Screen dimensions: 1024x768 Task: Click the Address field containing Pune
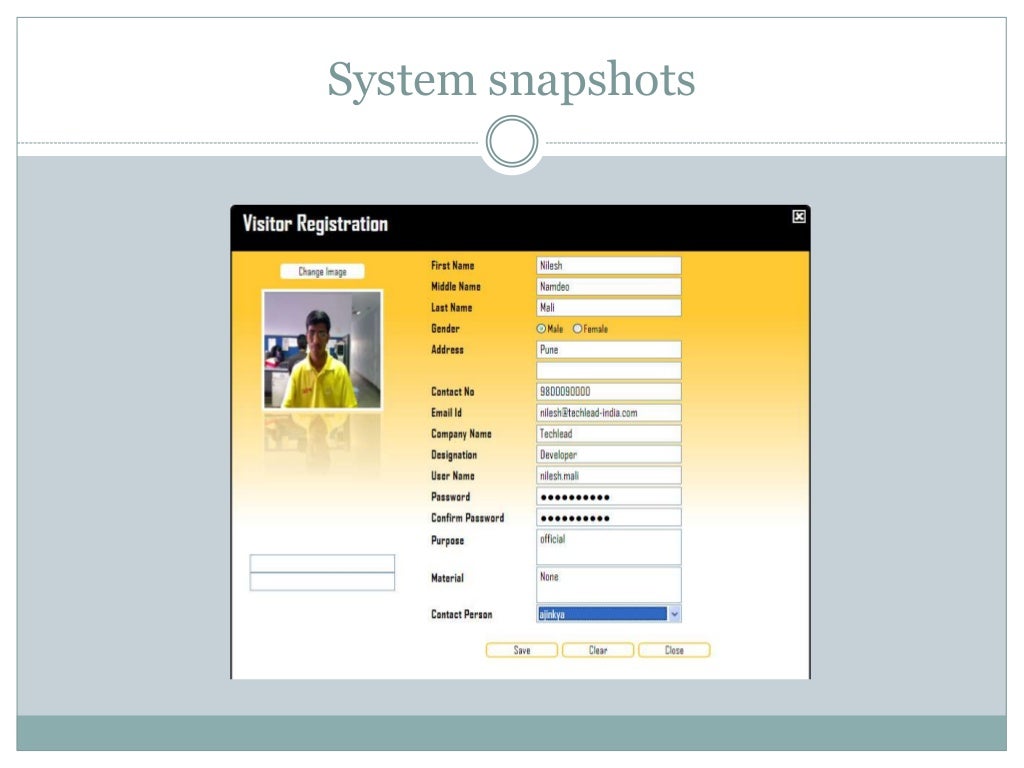click(x=609, y=350)
